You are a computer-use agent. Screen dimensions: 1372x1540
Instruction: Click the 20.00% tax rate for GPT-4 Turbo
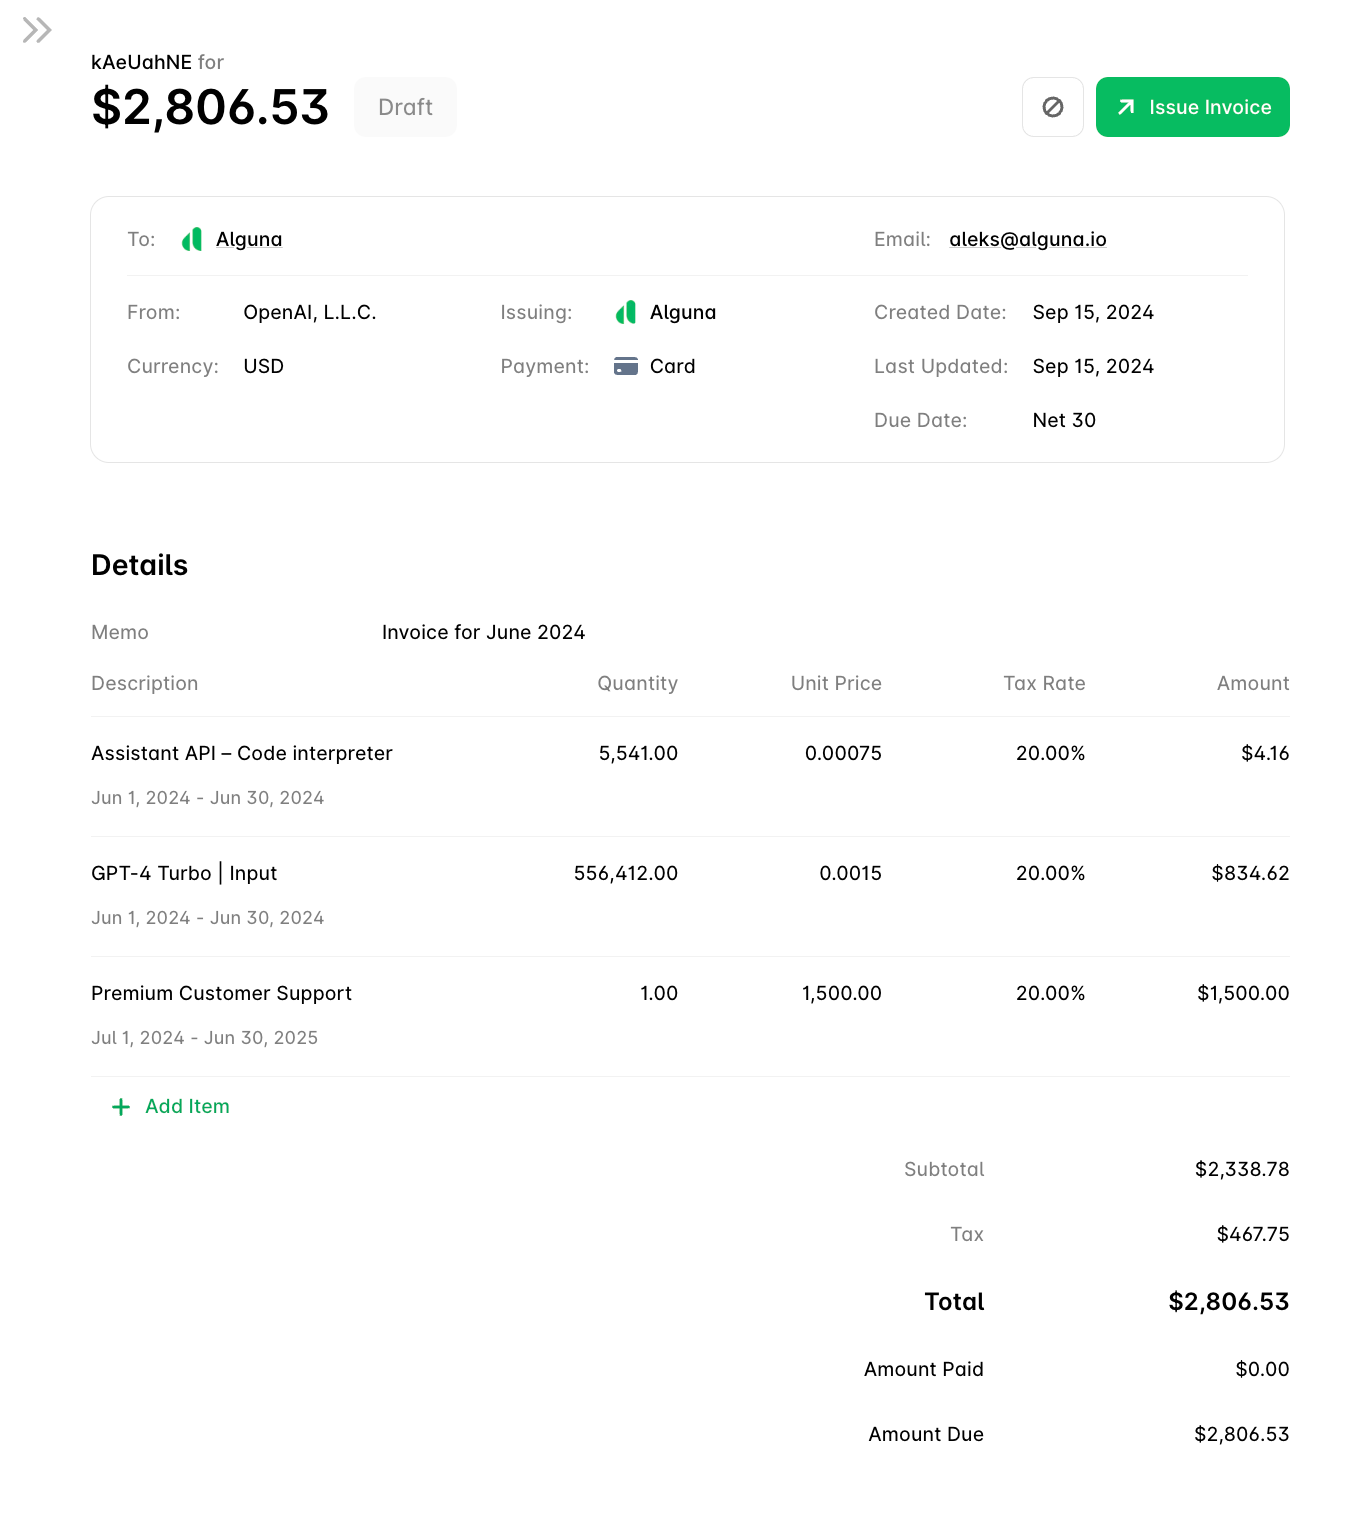point(1051,873)
